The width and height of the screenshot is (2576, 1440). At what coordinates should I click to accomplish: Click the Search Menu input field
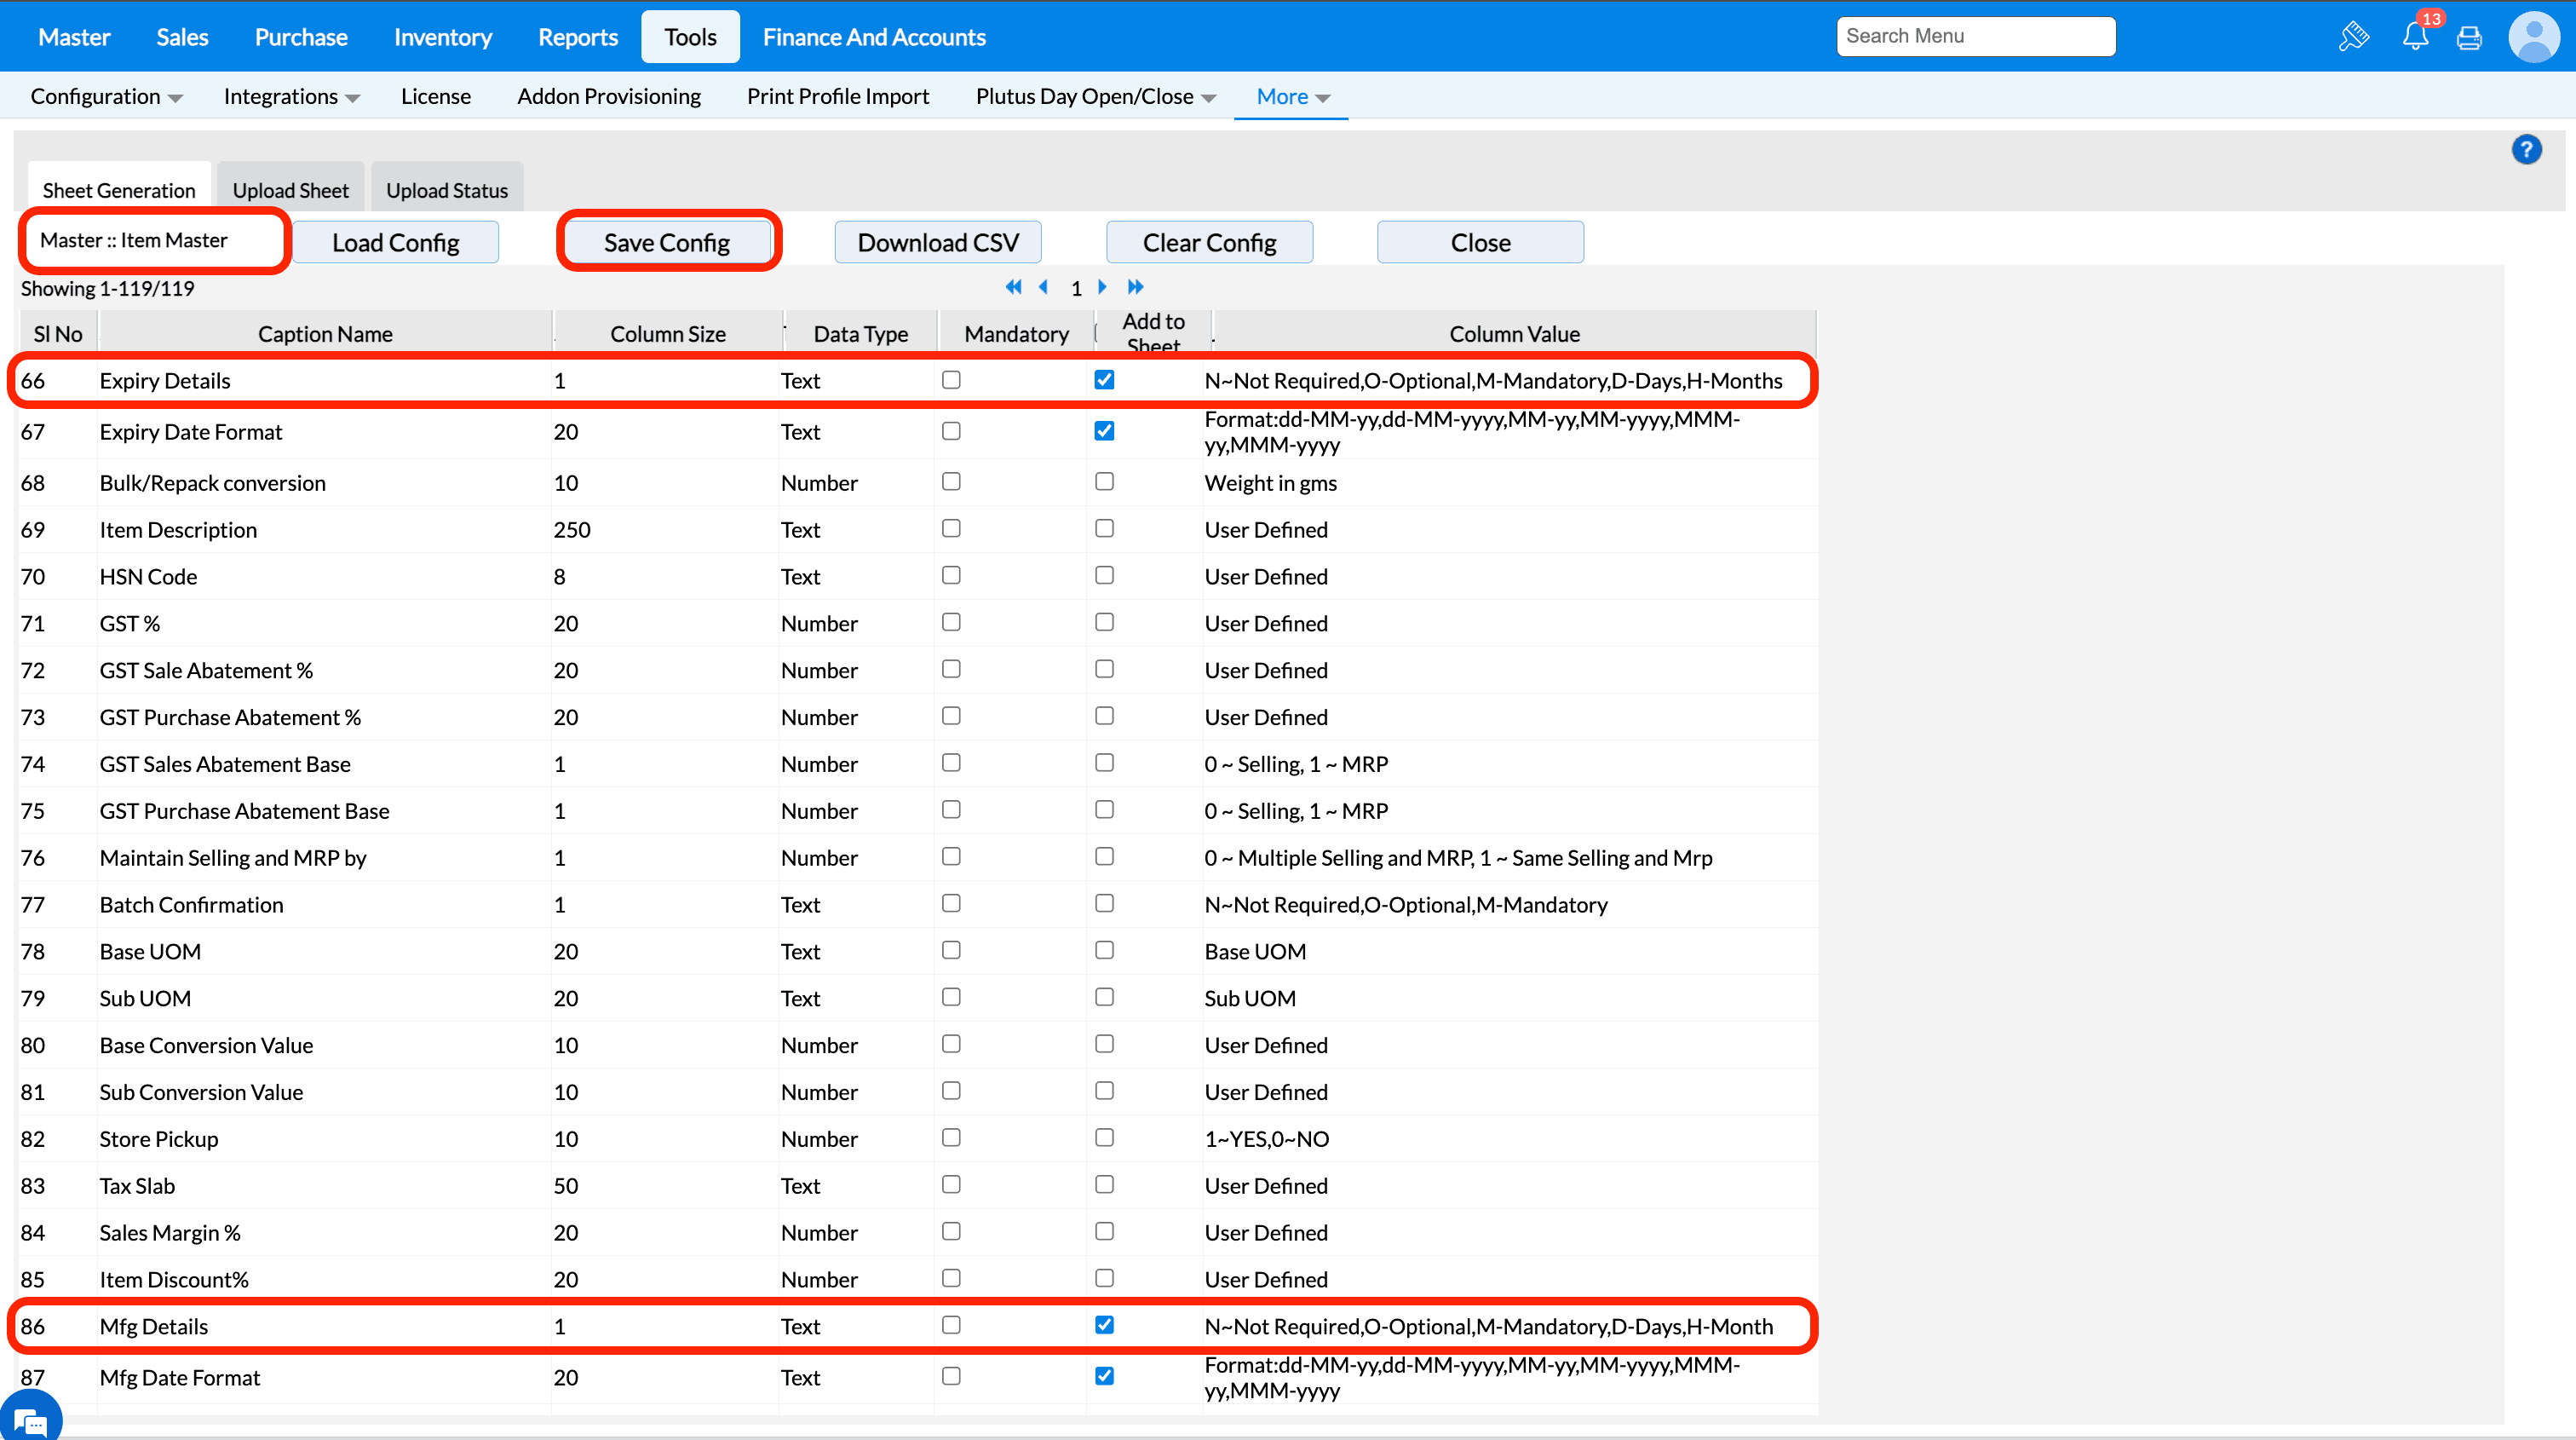point(1975,36)
